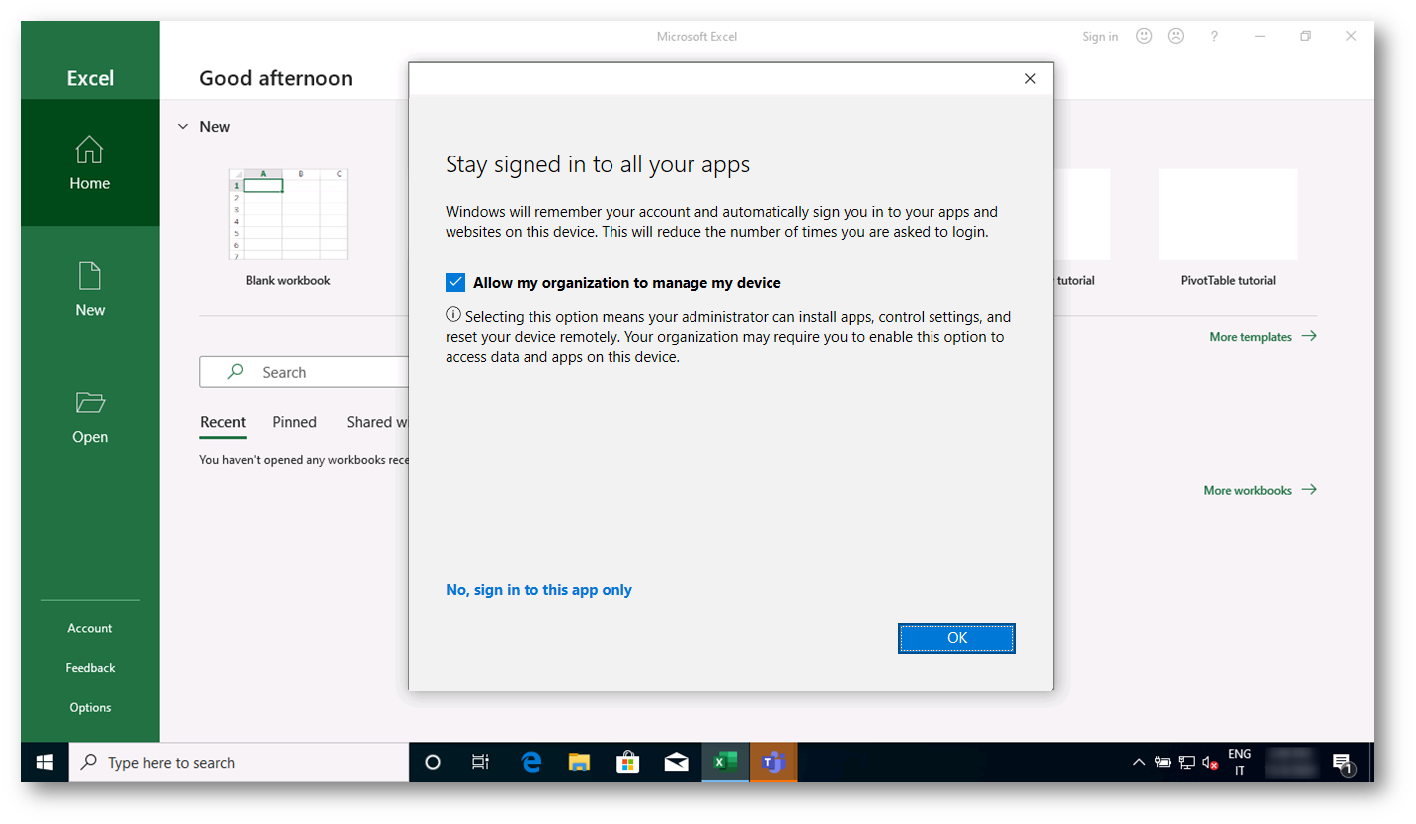Switch to the Recent tab
Image resolution: width=1416 pixels, height=824 pixels.
[x=223, y=422]
